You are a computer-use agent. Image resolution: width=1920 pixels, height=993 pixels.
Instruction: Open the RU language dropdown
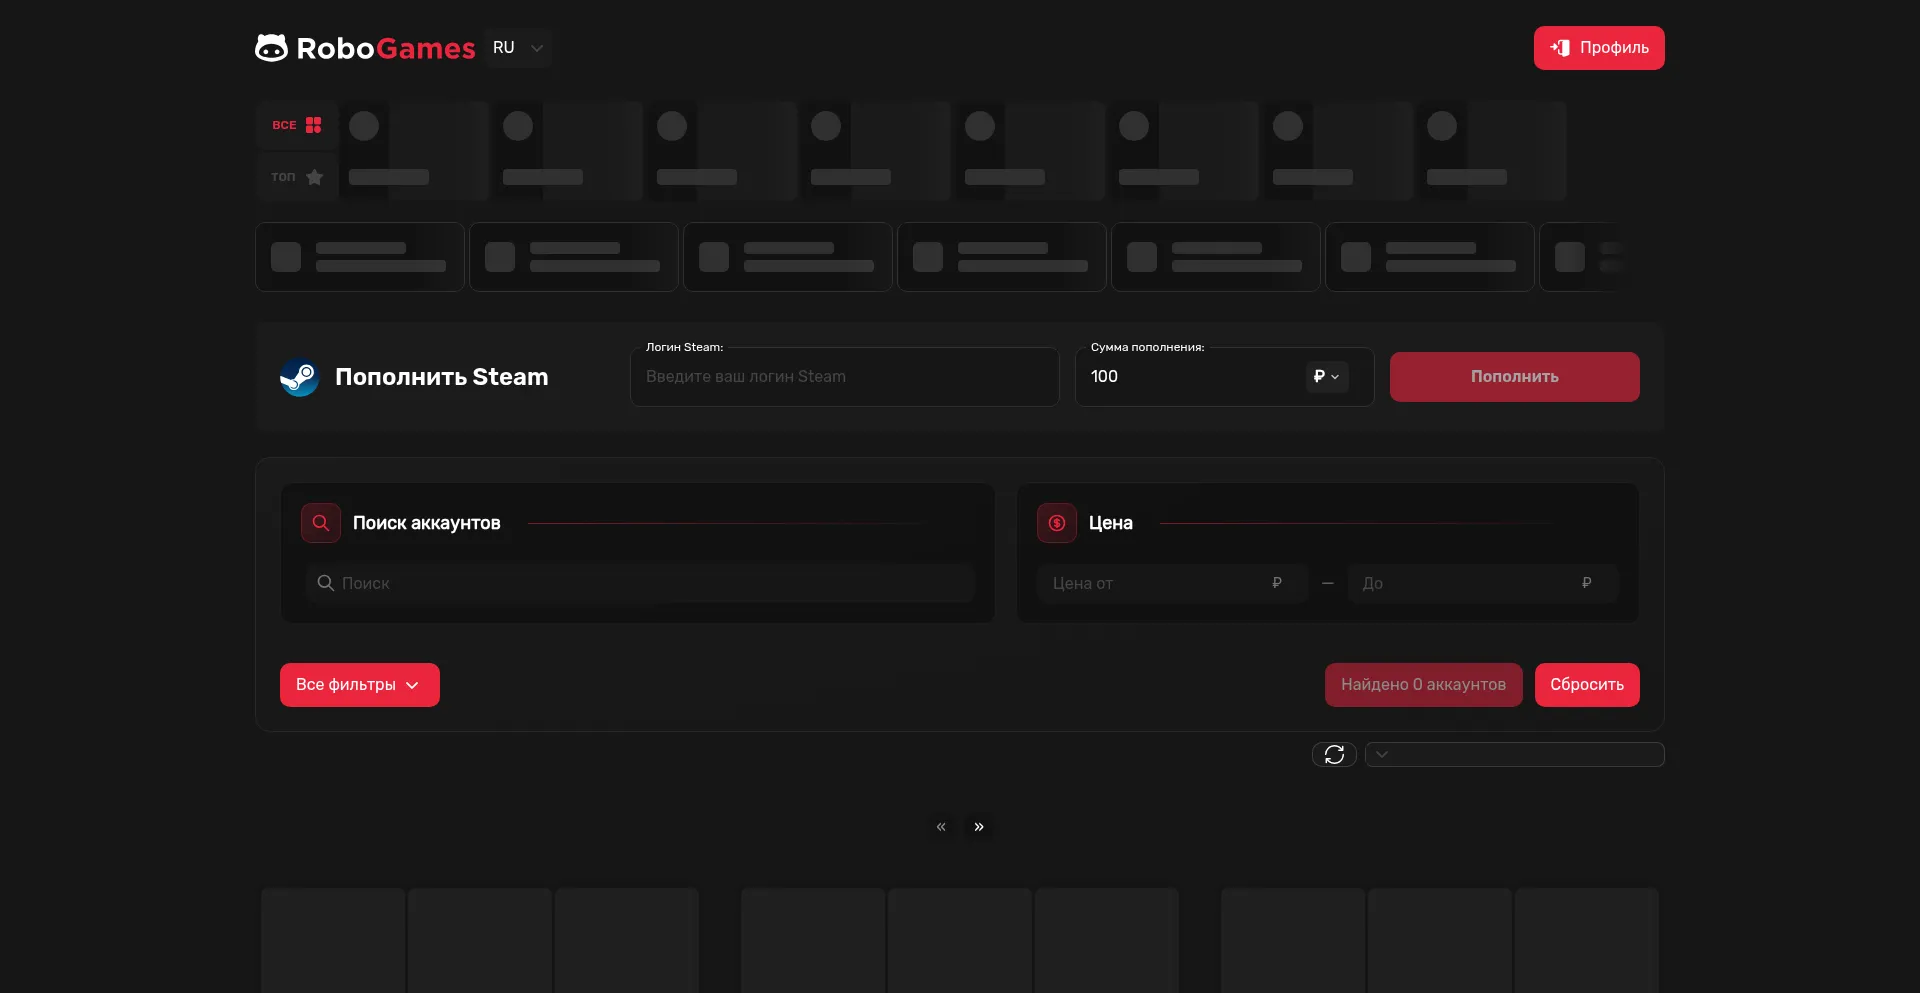[518, 48]
